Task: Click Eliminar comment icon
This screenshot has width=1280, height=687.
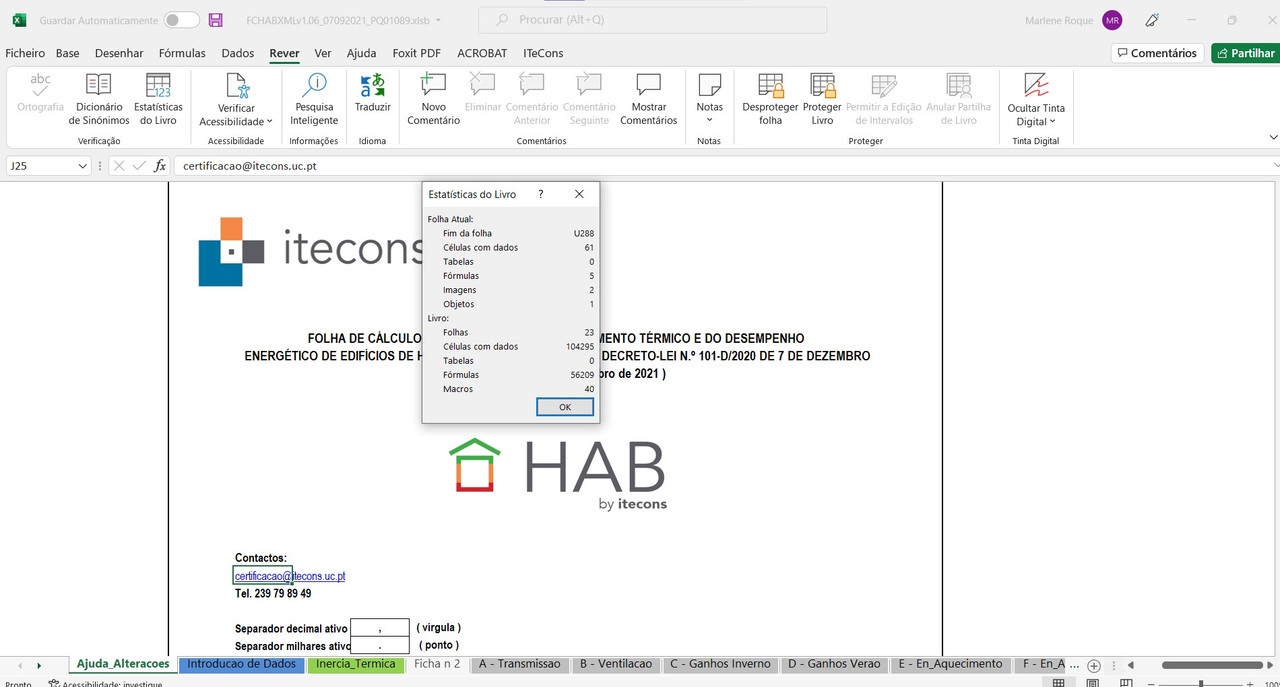Action: [483, 93]
